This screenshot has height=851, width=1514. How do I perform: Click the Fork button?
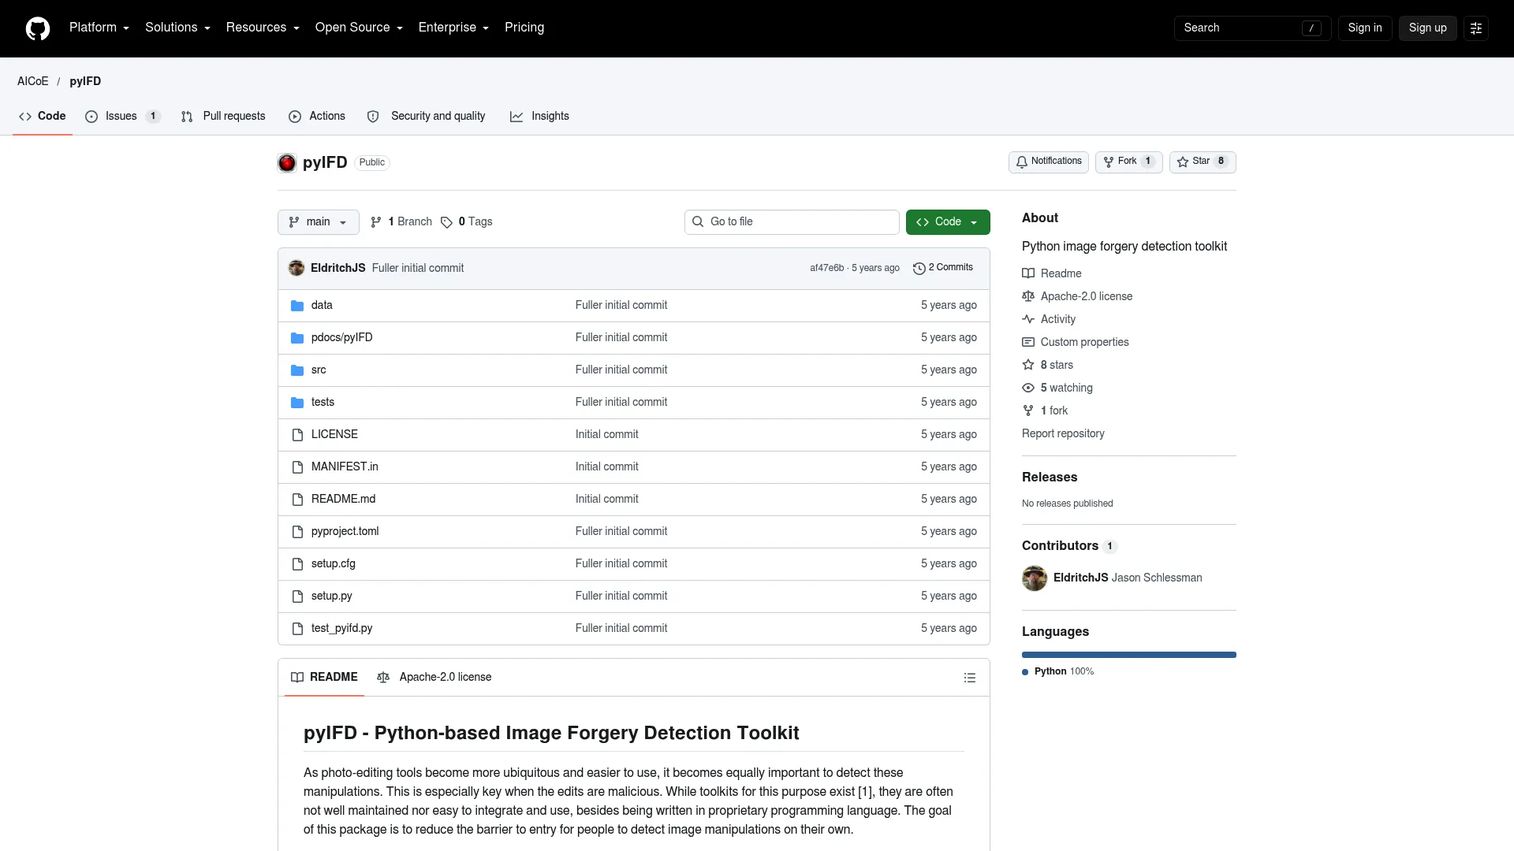1129,162
